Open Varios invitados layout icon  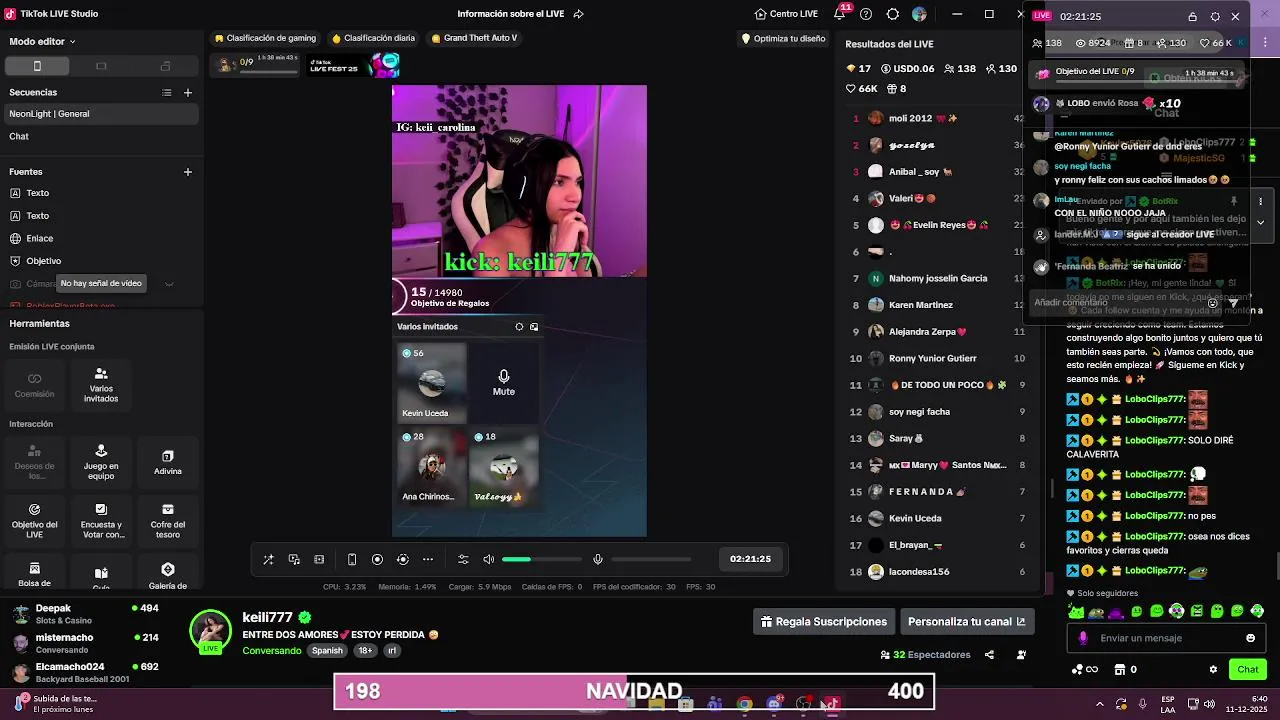coord(534,327)
